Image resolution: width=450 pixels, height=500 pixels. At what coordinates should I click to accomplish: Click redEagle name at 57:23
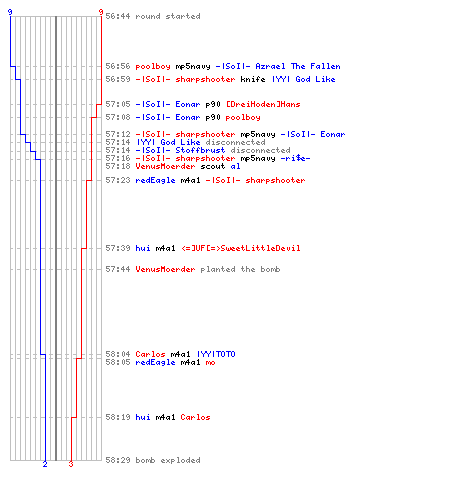(x=155, y=180)
